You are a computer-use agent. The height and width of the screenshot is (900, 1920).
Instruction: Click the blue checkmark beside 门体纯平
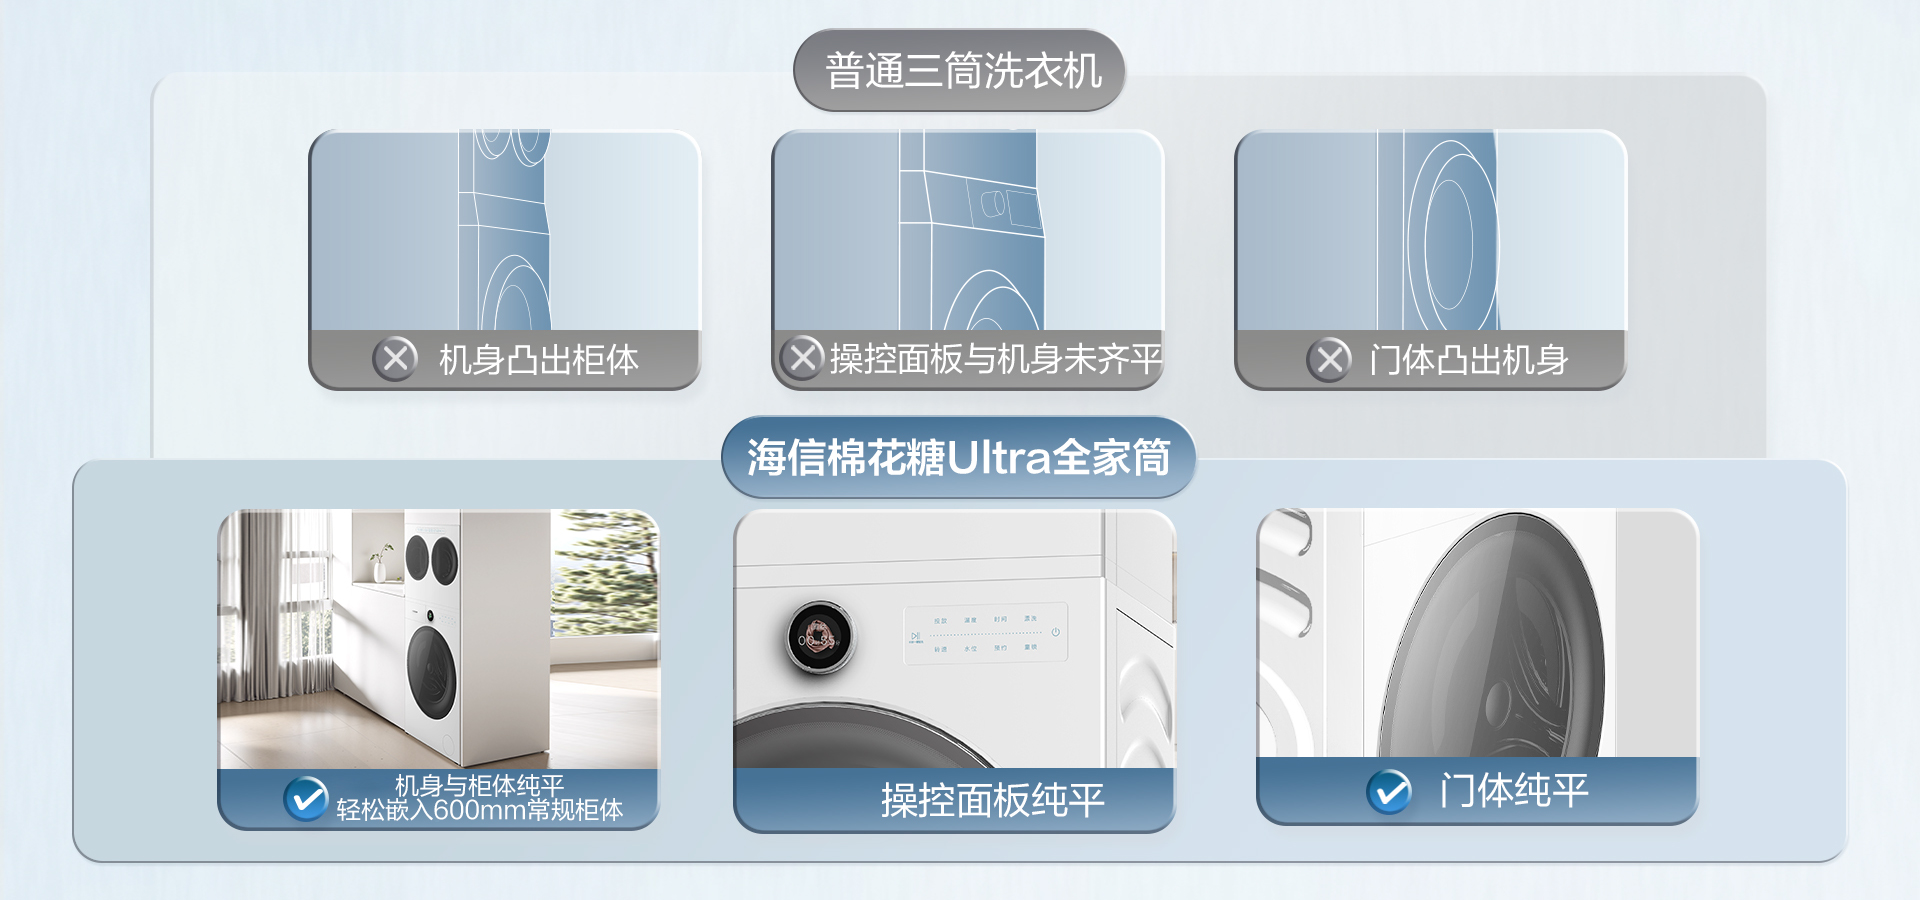(1389, 792)
